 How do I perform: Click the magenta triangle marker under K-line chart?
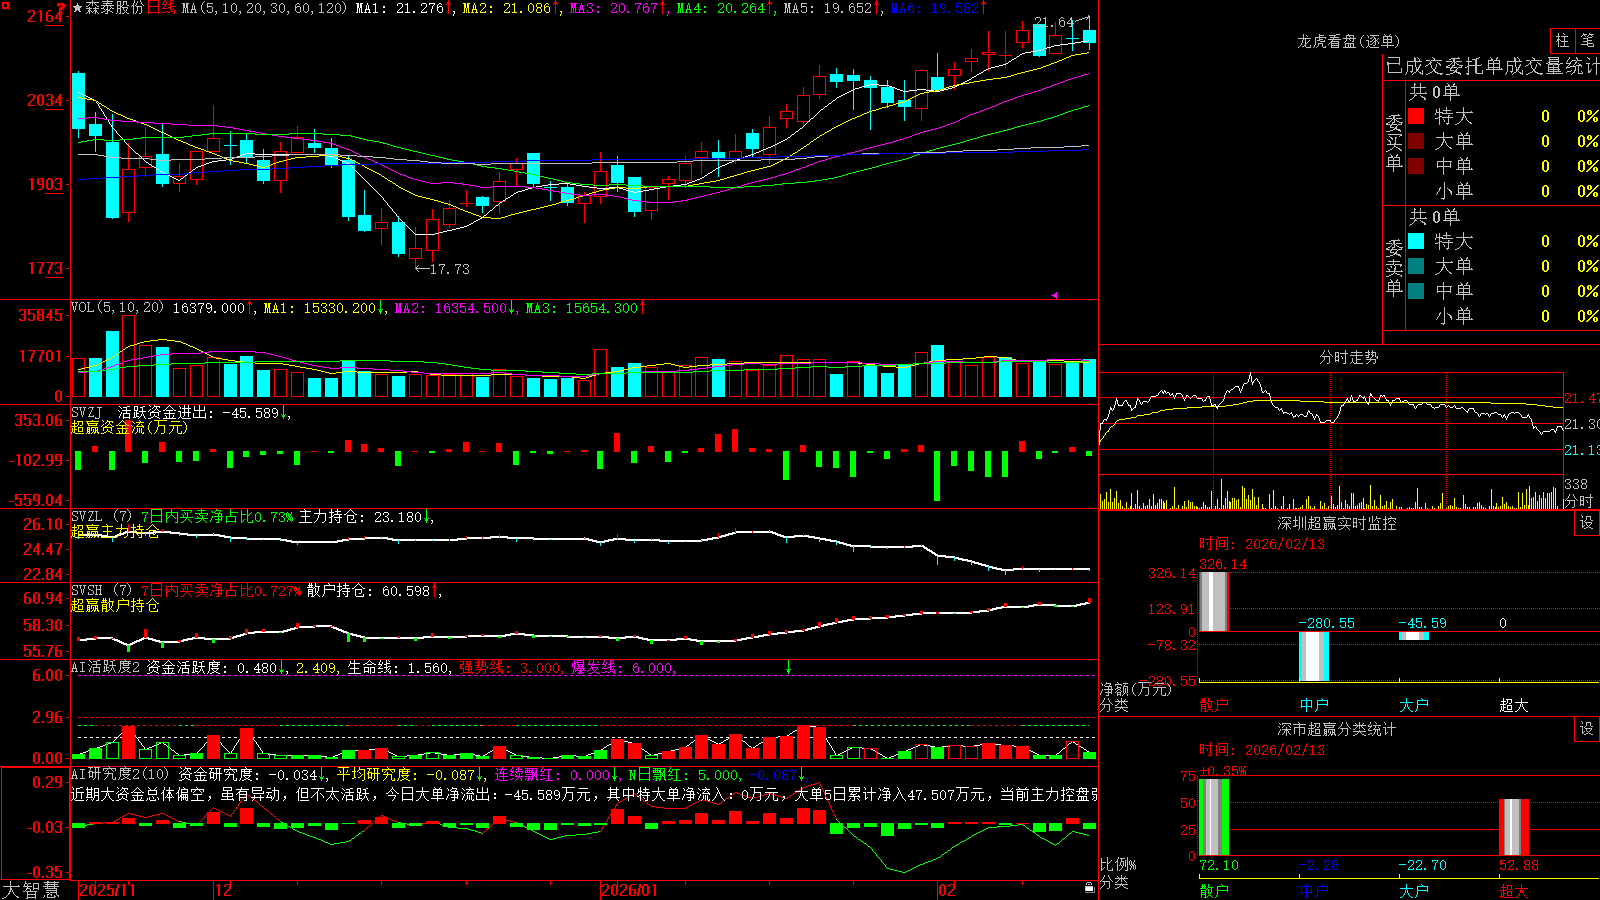click(x=1054, y=295)
